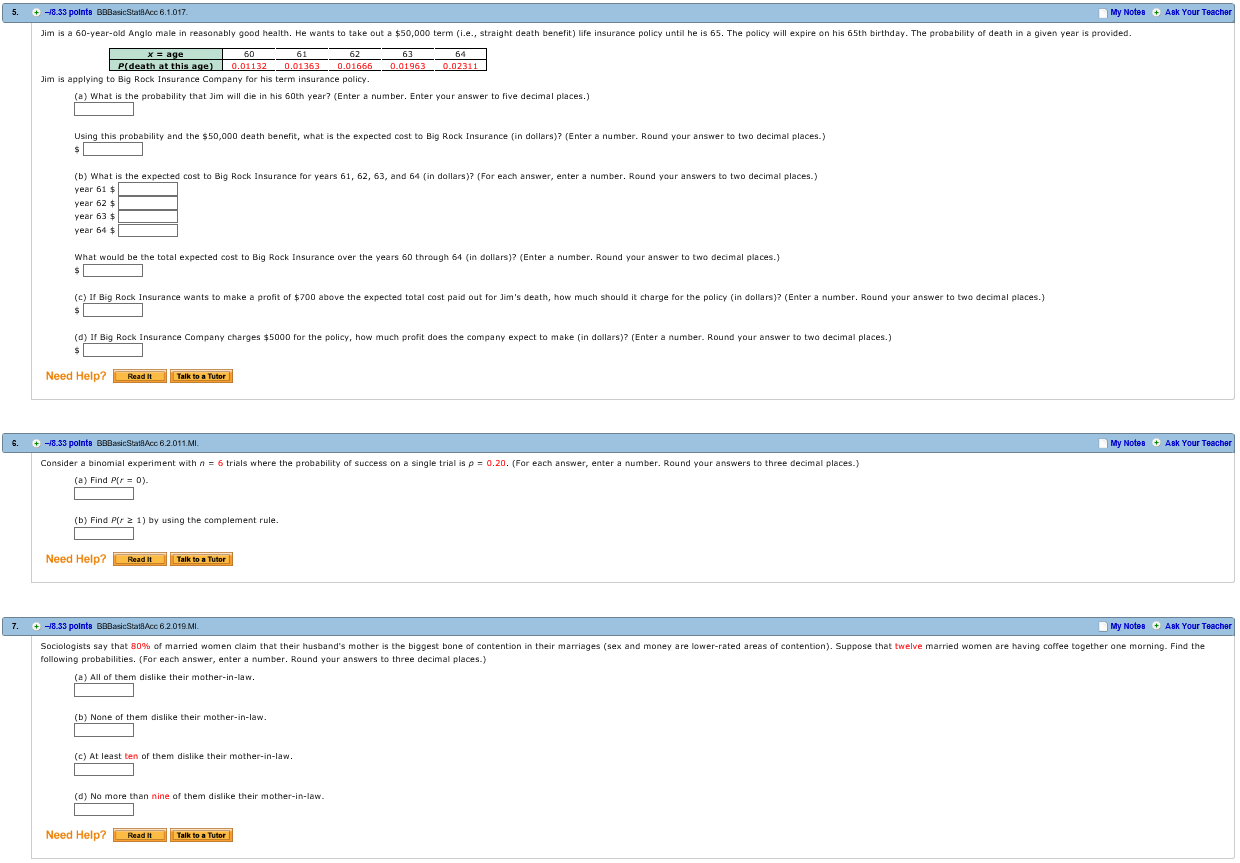Open Ask Your Teacher link in question 5
1240x863 pixels.
pyautogui.click(x=1198, y=12)
